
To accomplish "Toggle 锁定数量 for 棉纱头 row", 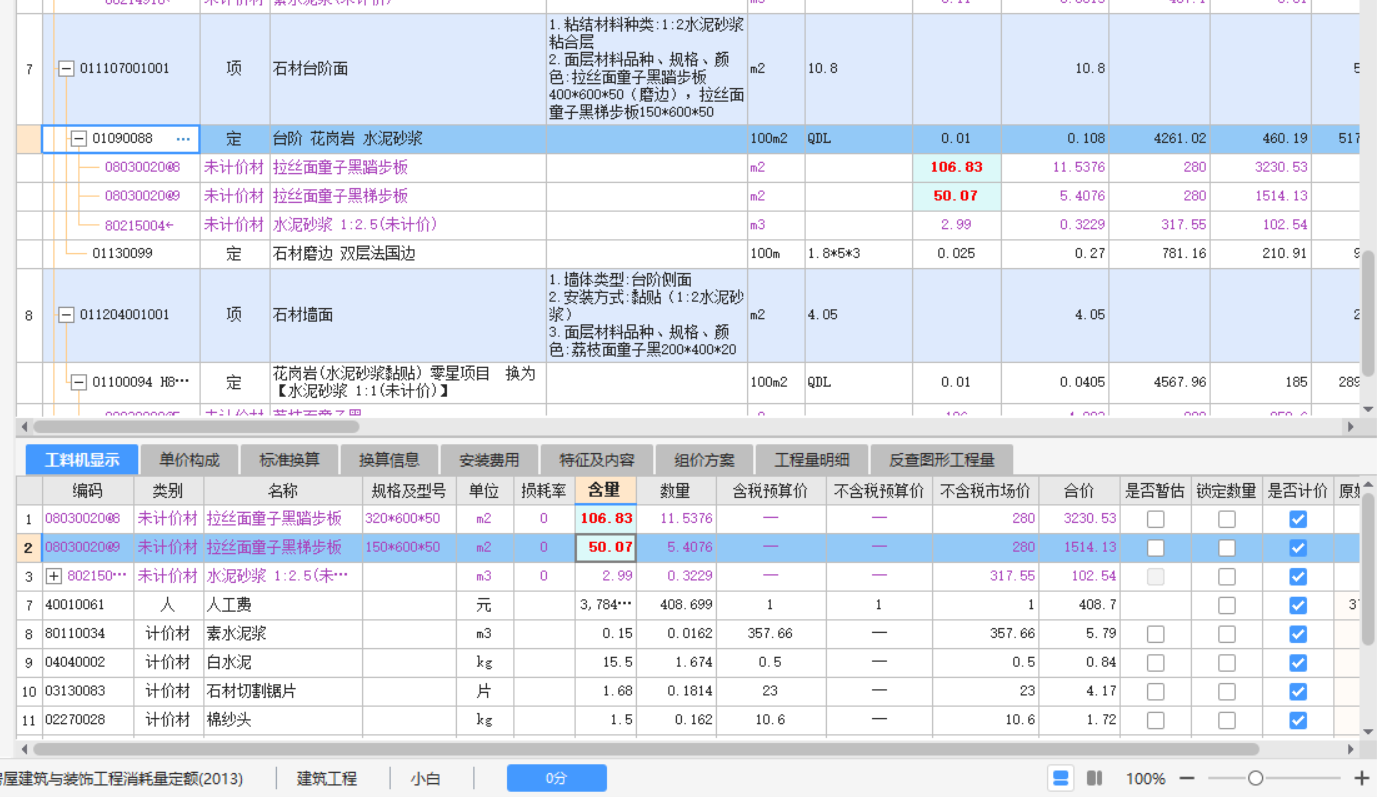I will point(1226,720).
